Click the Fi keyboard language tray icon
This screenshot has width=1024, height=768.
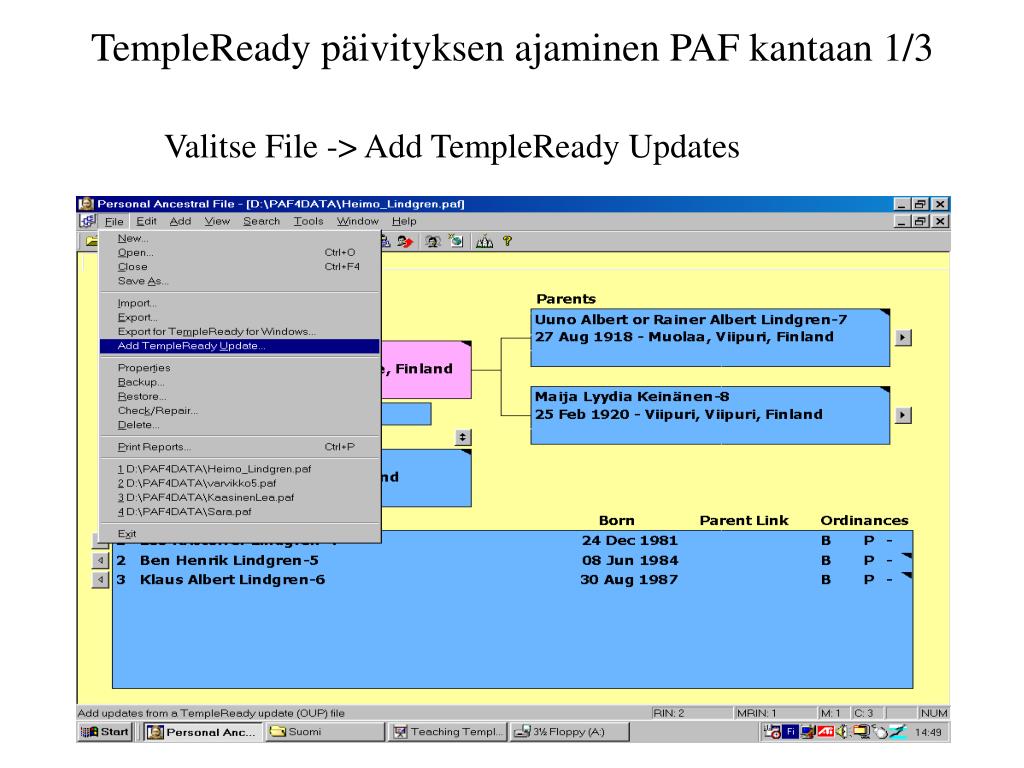(791, 731)
